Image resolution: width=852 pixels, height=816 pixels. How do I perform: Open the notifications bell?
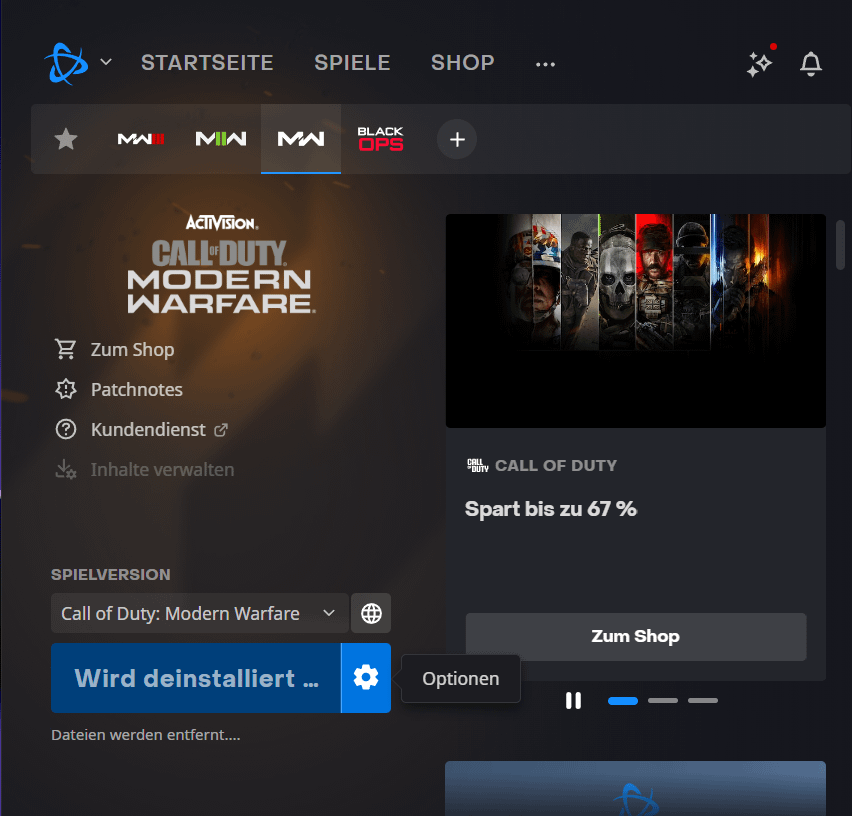point(811,64)
